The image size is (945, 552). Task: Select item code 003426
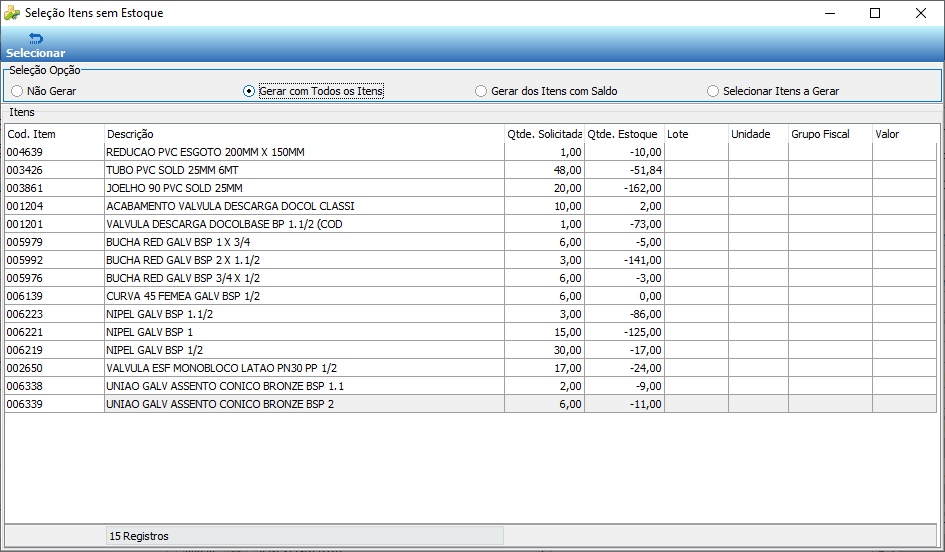tap(25, 170)
